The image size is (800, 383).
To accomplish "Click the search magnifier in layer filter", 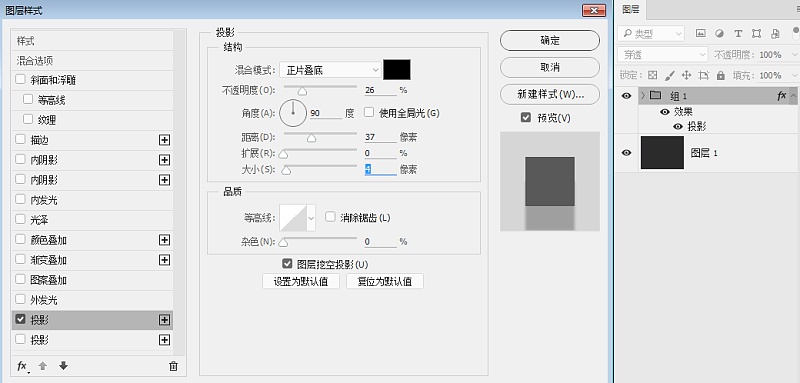I will [x=627, y=34].
